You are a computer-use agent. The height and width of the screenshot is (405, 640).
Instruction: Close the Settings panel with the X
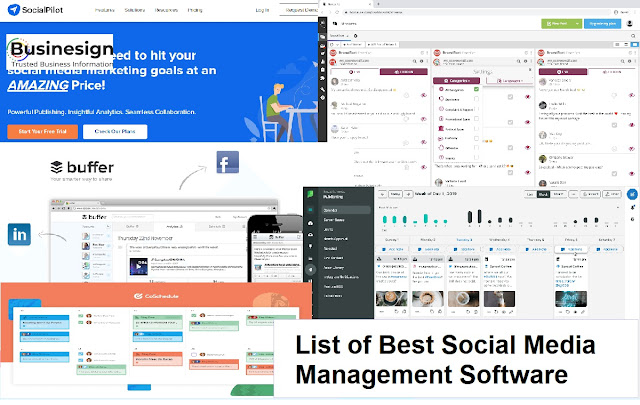tap(530, 69)
